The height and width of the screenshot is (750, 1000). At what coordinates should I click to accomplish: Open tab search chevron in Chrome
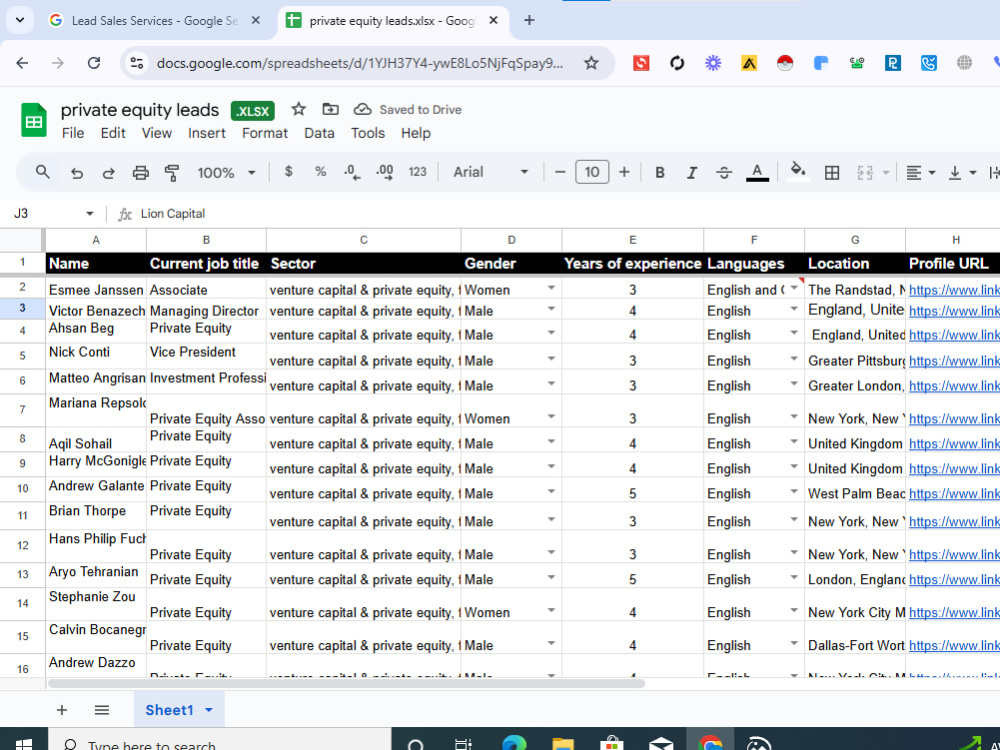[20, 20]
